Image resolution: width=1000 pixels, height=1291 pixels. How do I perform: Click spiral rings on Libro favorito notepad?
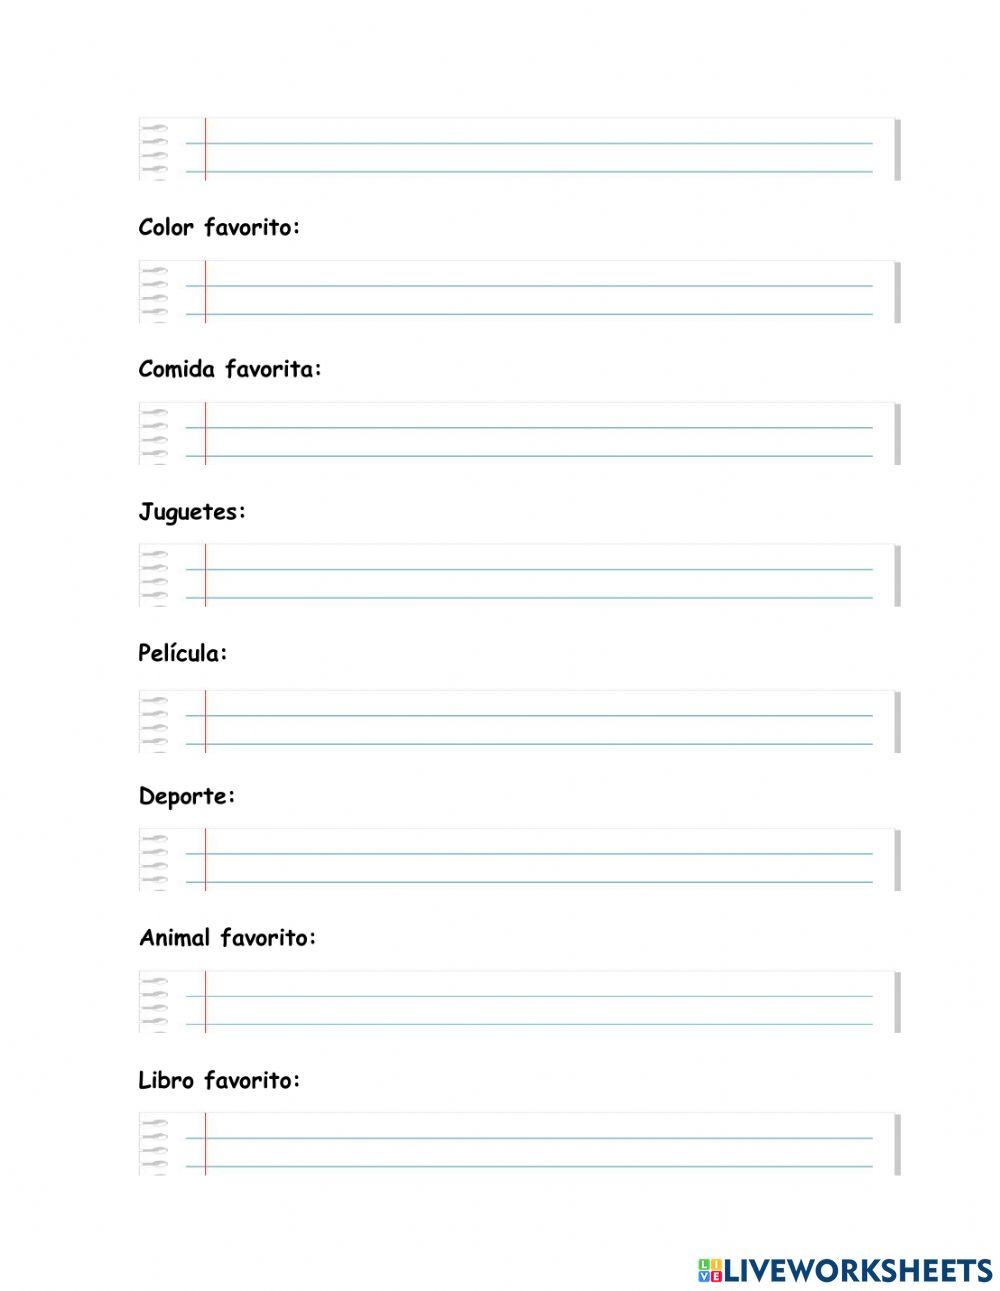click(x=154, y=1144)
